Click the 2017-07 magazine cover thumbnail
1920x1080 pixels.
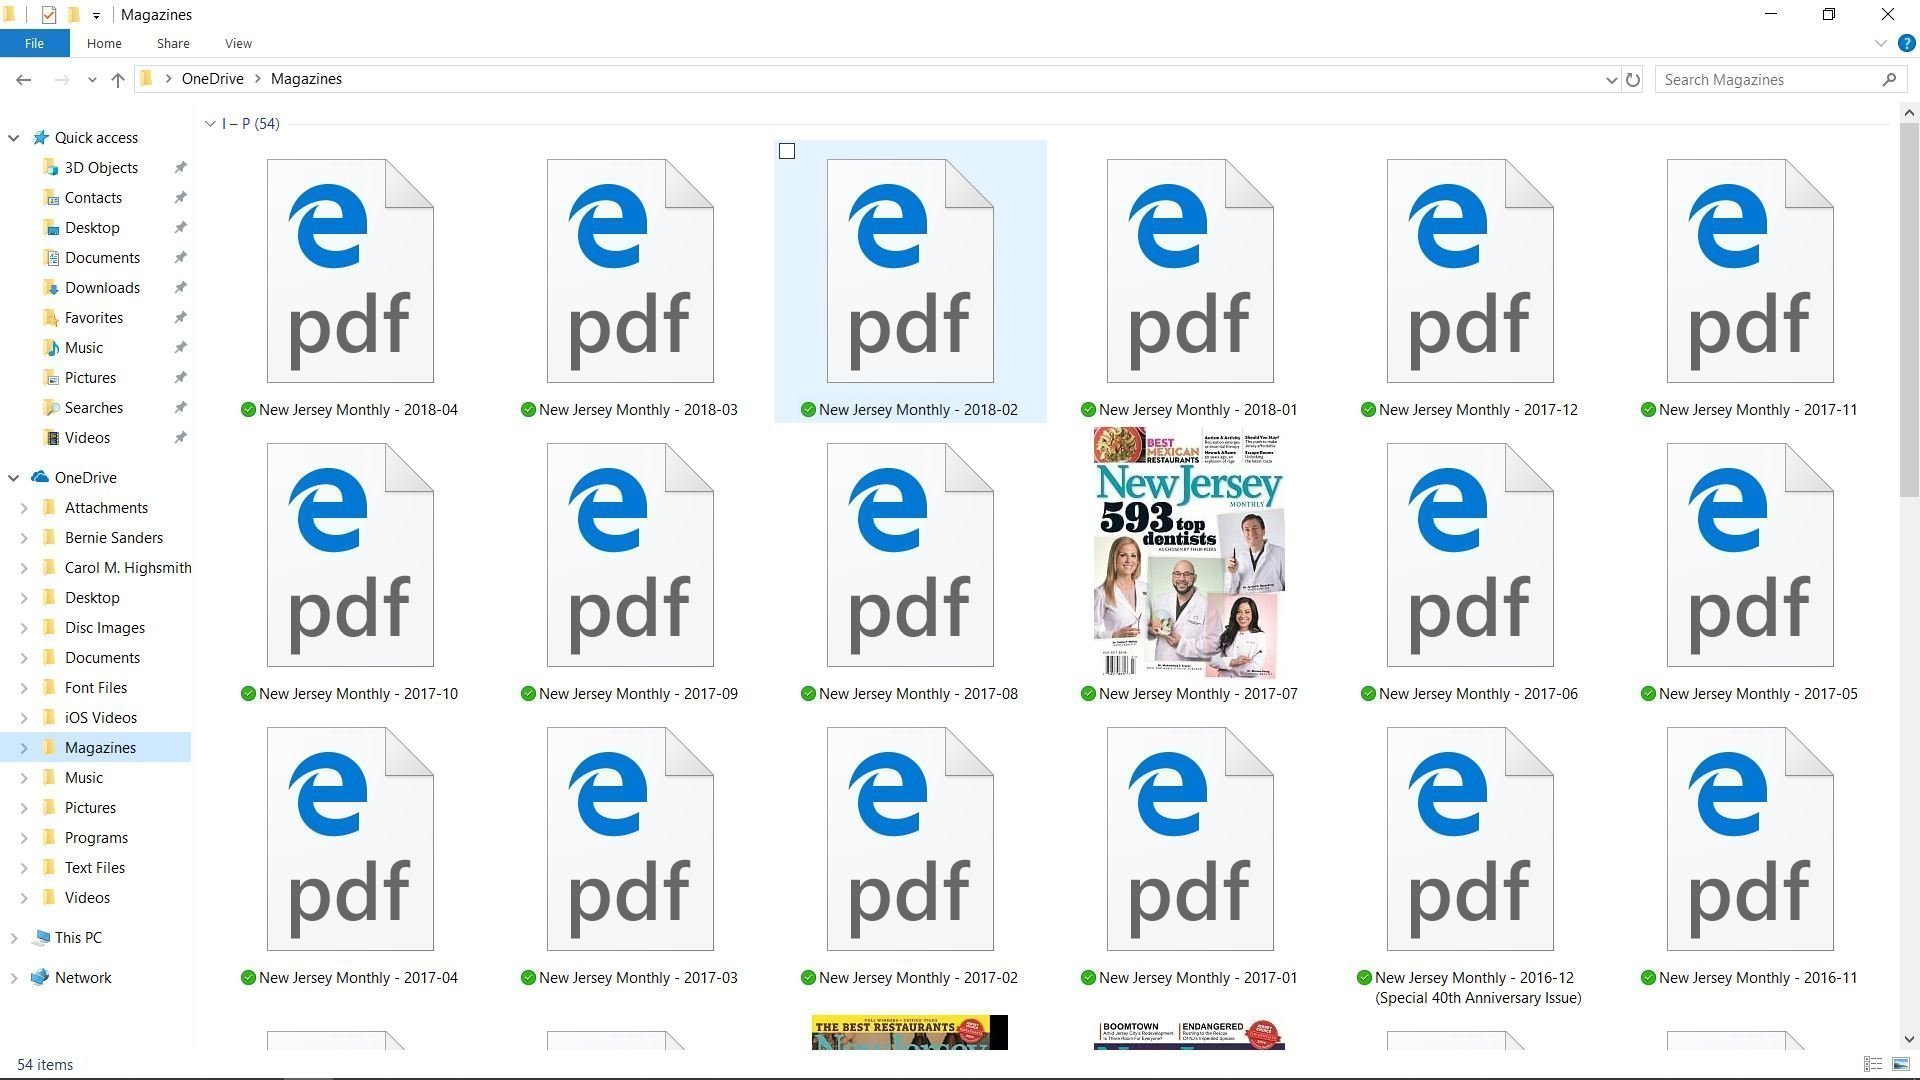pos(1189,553)
